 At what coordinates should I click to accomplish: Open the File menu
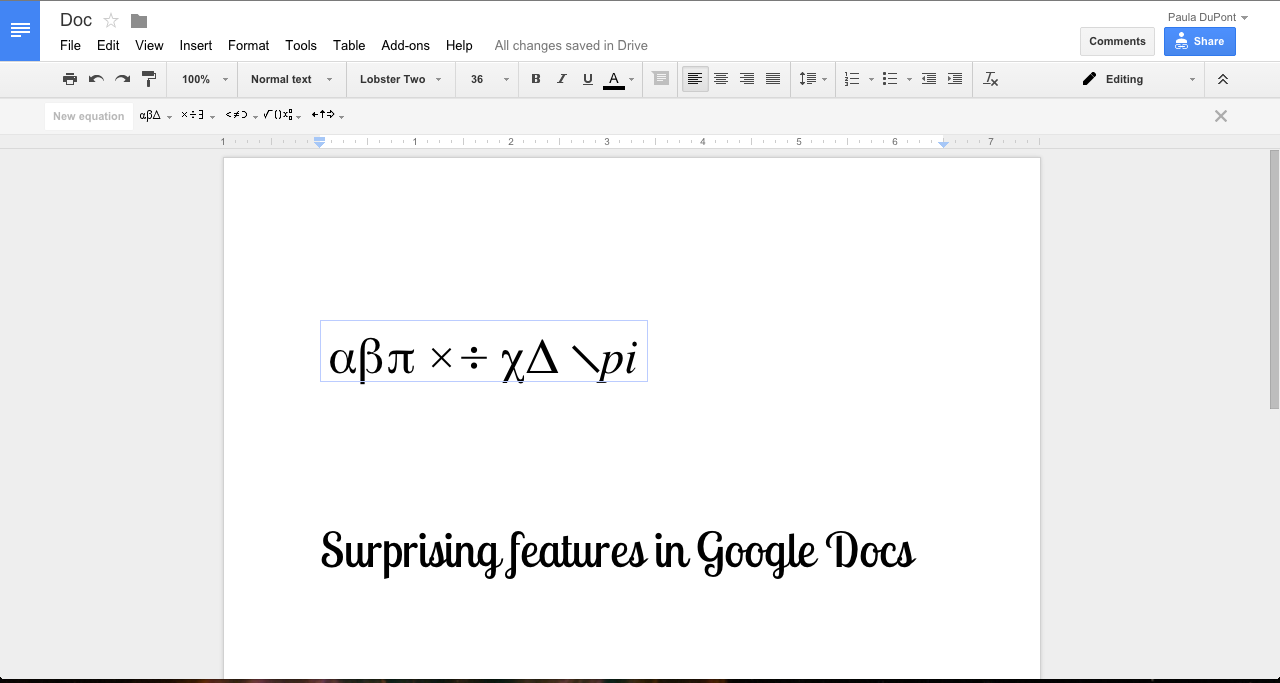(70, 45)
